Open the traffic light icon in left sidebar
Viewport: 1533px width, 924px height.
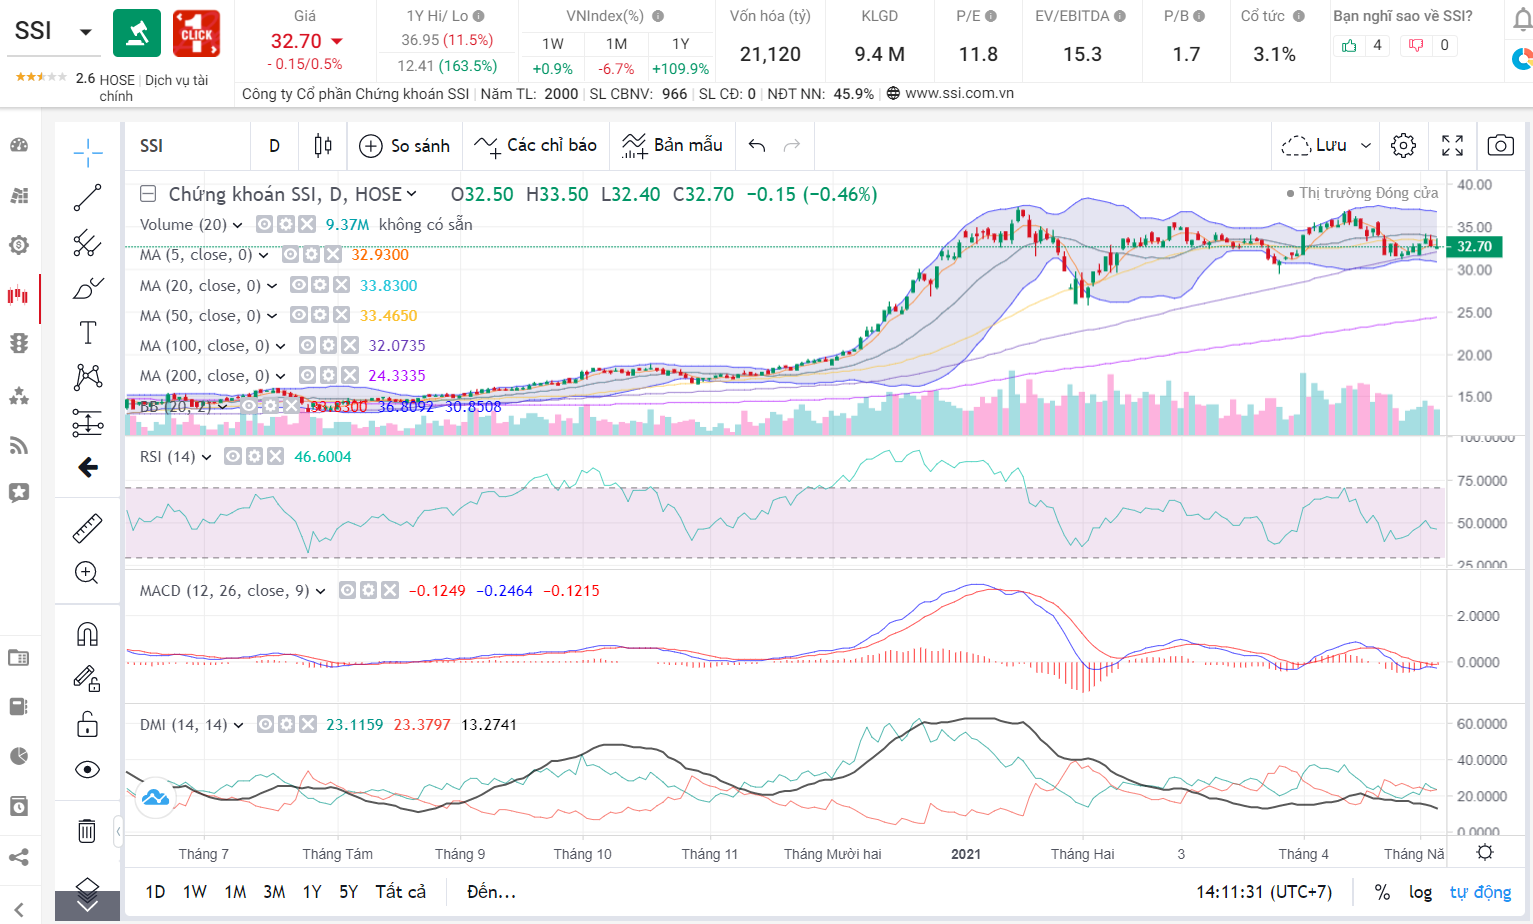click(x=19, y=343)
